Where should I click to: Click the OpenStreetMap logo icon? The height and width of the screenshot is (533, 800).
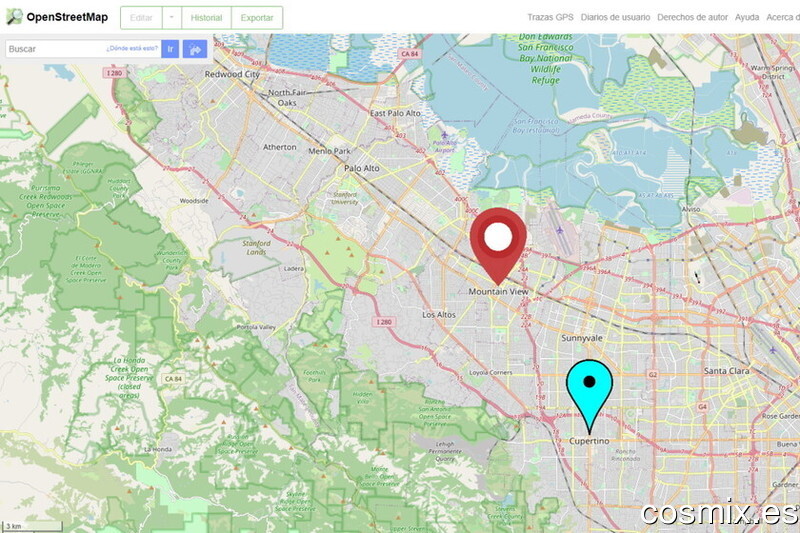14,17
